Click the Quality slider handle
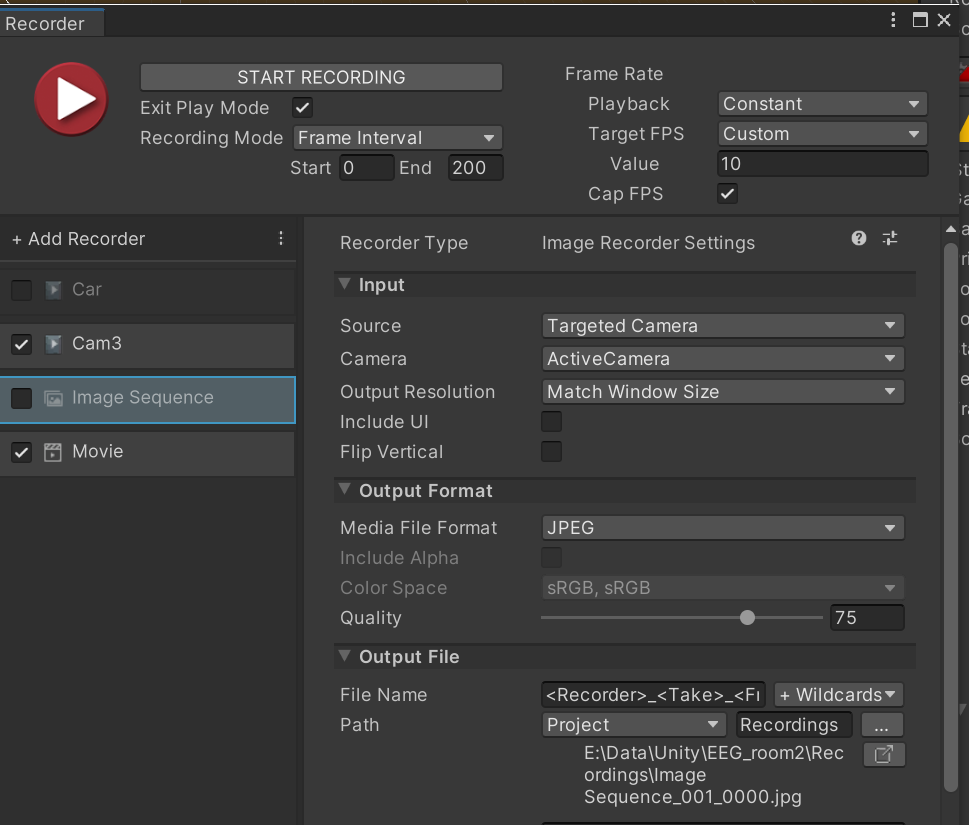 coord(747,617)
